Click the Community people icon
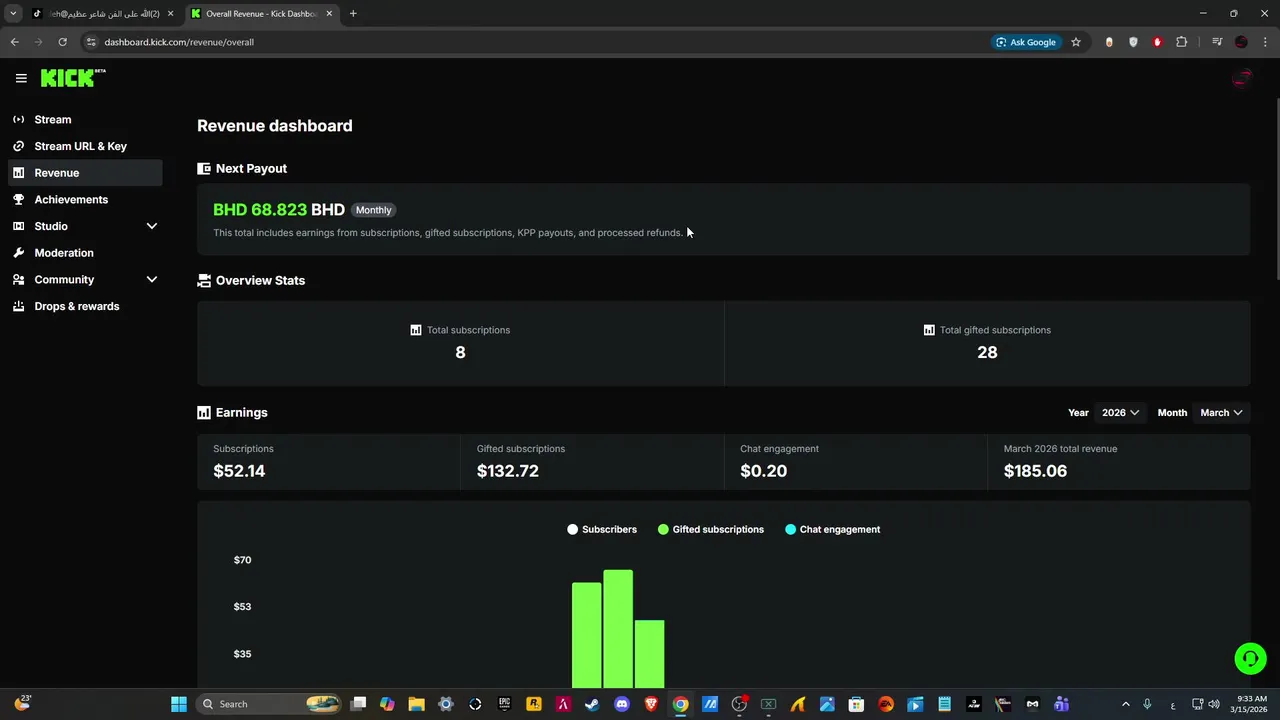Screen dimensions: 1280x720 click(18, 280)
